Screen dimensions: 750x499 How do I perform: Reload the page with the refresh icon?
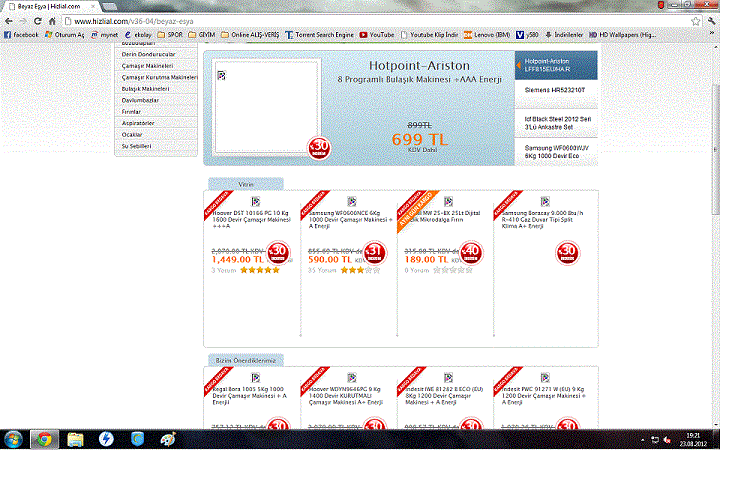tap(37, 22)
